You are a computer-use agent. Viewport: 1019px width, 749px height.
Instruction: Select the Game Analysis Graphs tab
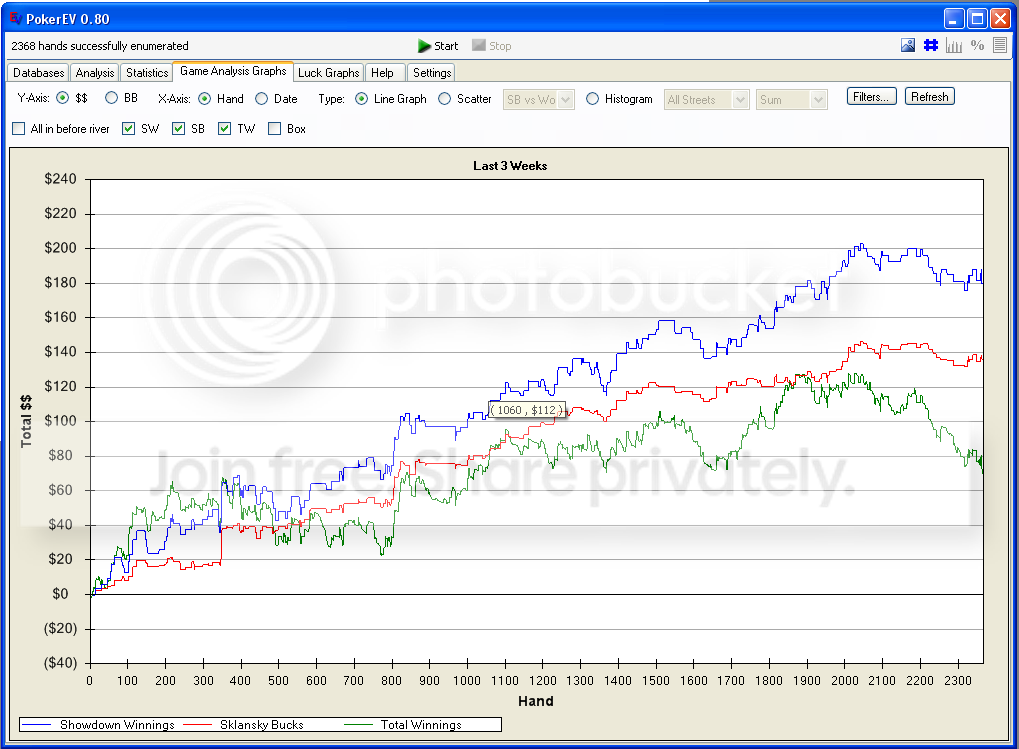233,71
